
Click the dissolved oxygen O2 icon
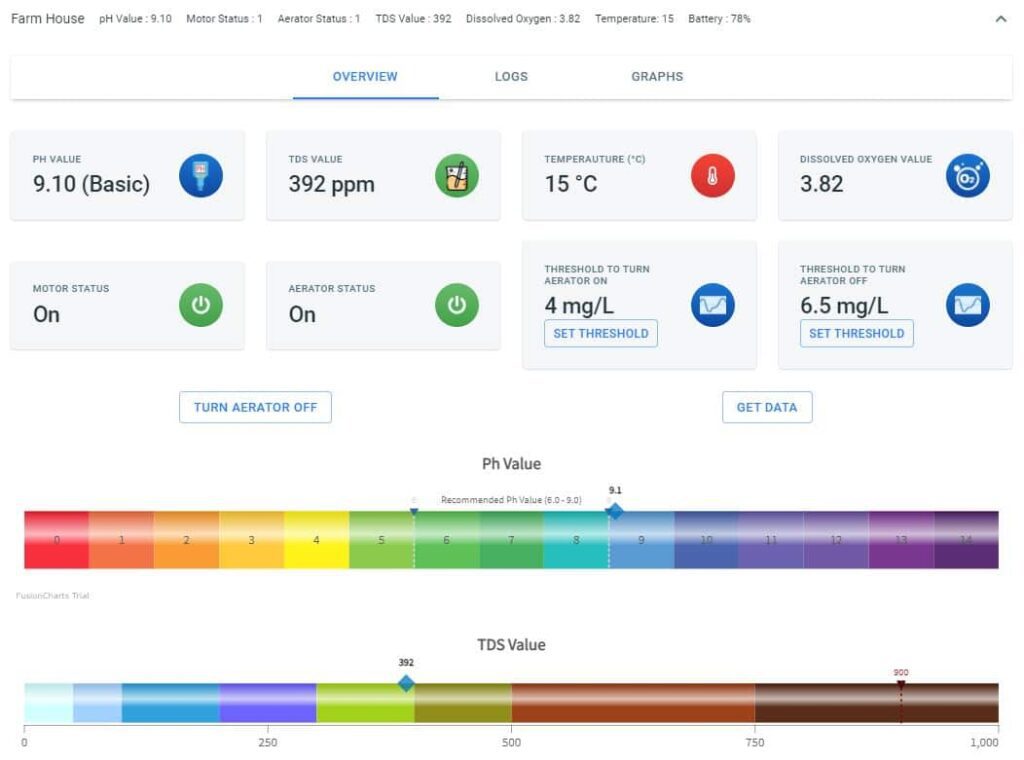pos(969,176)
